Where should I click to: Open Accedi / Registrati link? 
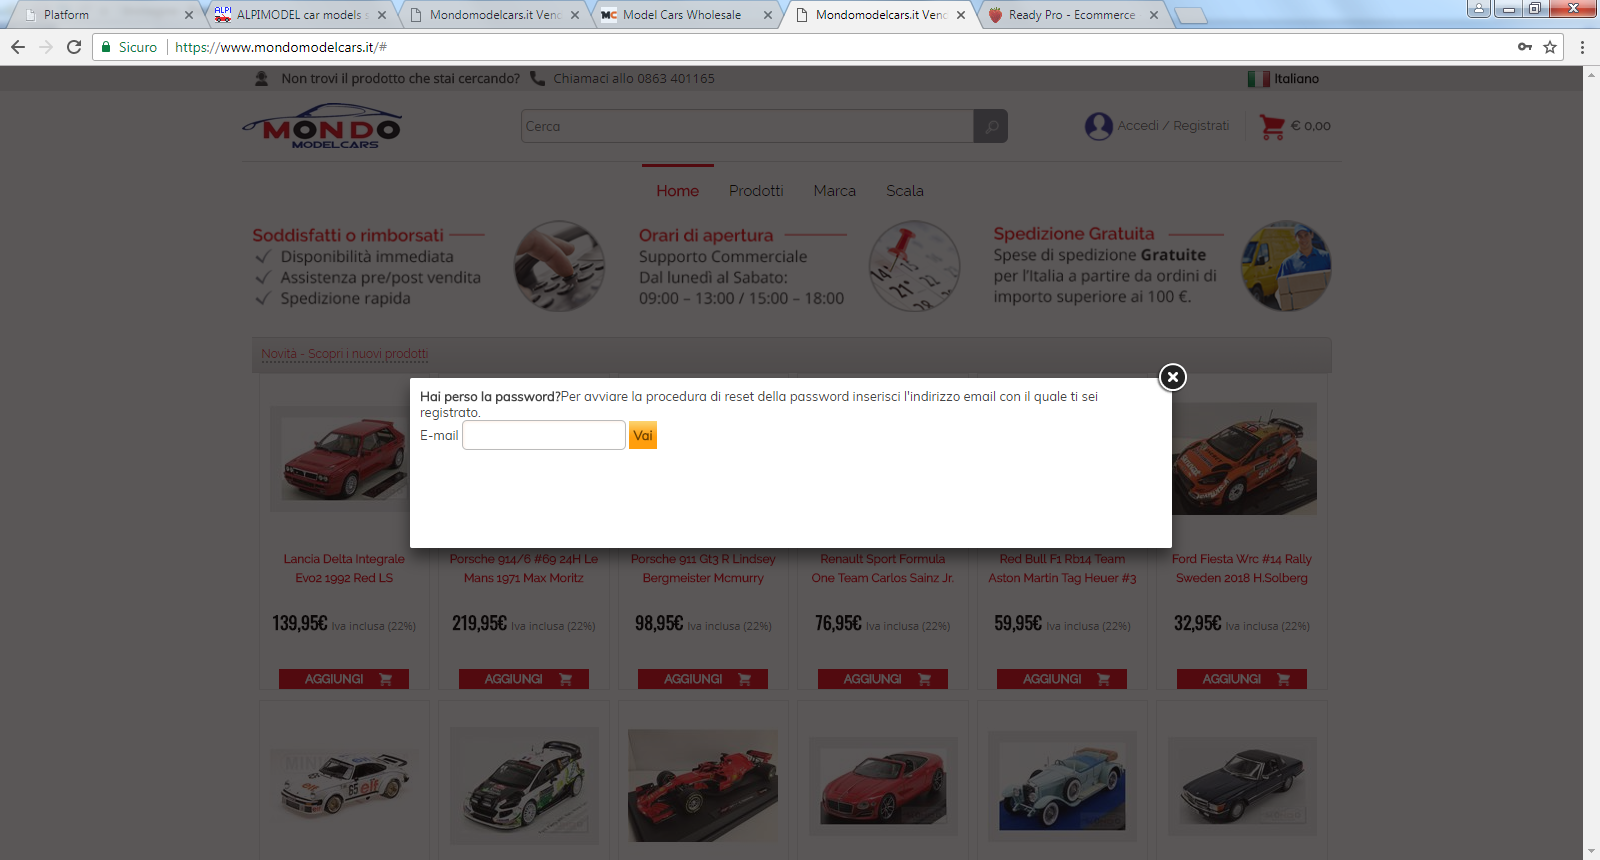coord(1173,126)
